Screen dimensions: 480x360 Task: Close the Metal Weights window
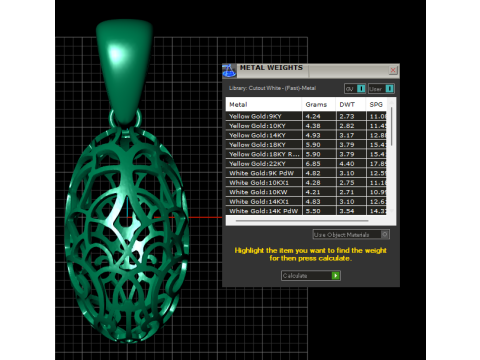tap(393, 70)
